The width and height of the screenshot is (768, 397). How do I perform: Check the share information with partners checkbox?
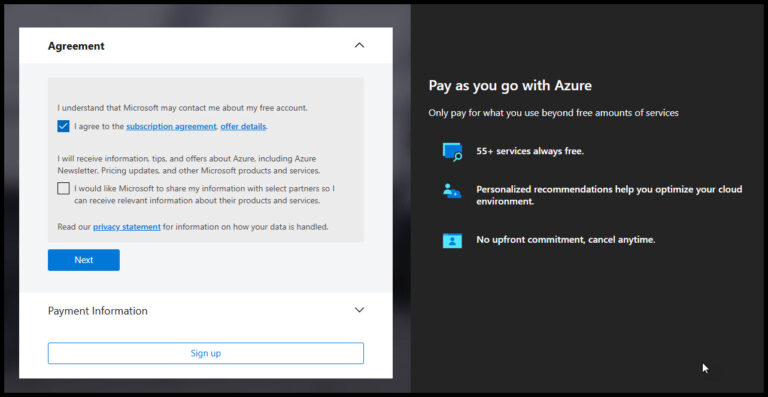pos(63,188)
